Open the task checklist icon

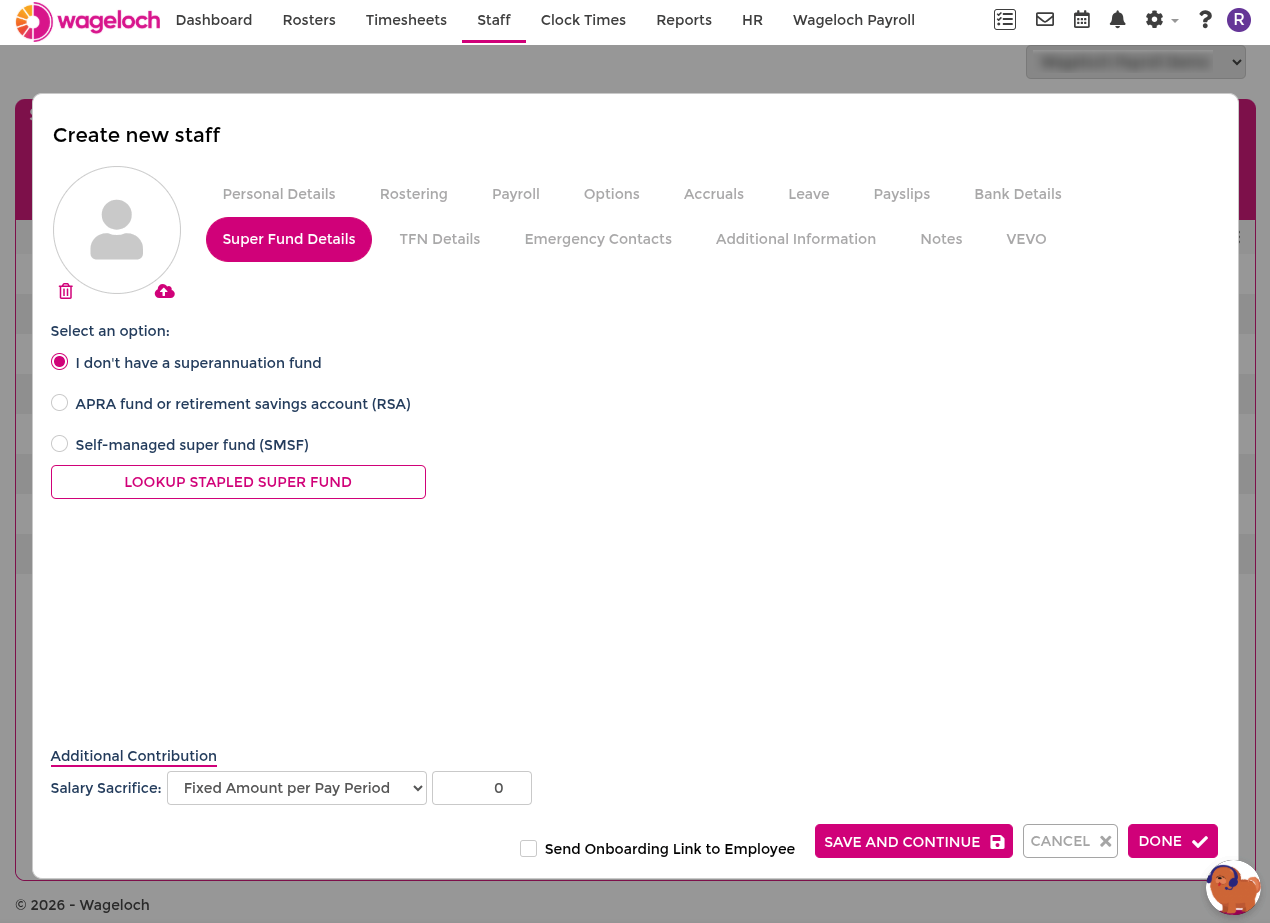point(1005,20)
